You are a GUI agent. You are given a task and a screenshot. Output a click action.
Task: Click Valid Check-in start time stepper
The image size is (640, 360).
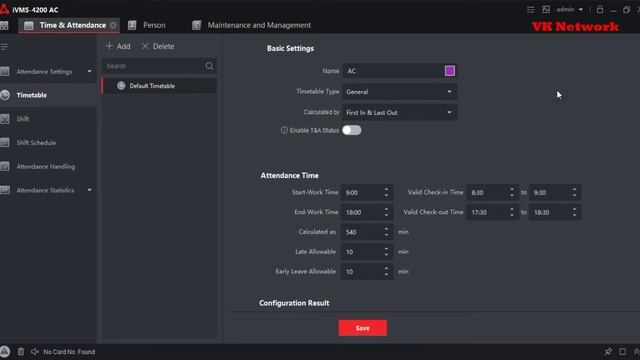tap(511, 192)
